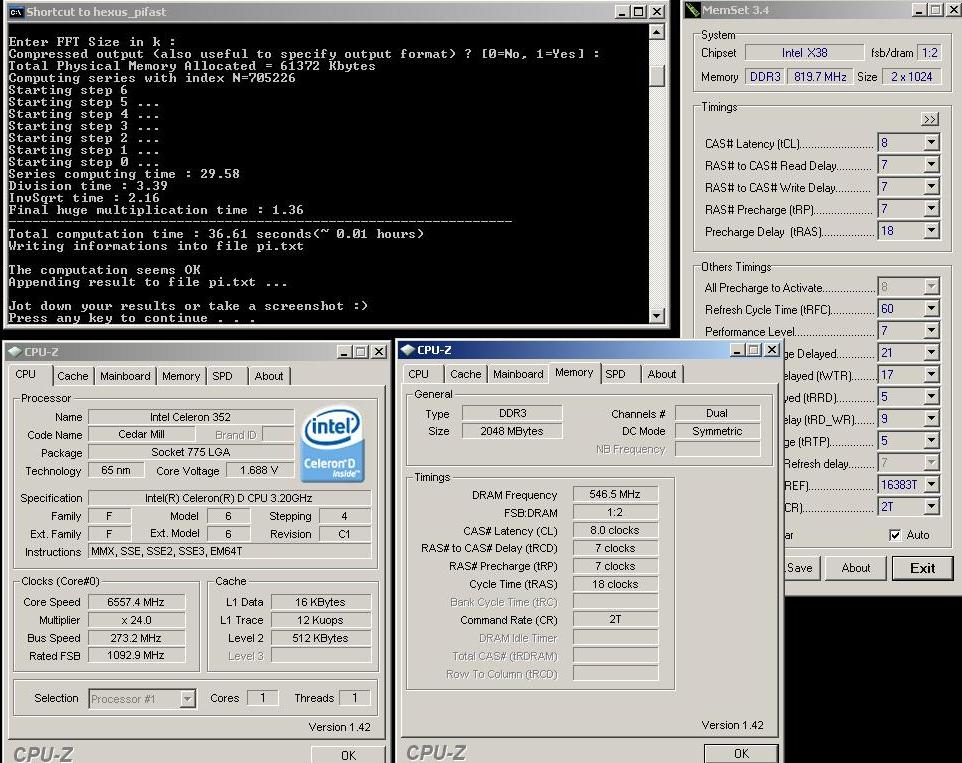
Task: Click the left CPU-Z window title icon
Action: tap(15, 351)
